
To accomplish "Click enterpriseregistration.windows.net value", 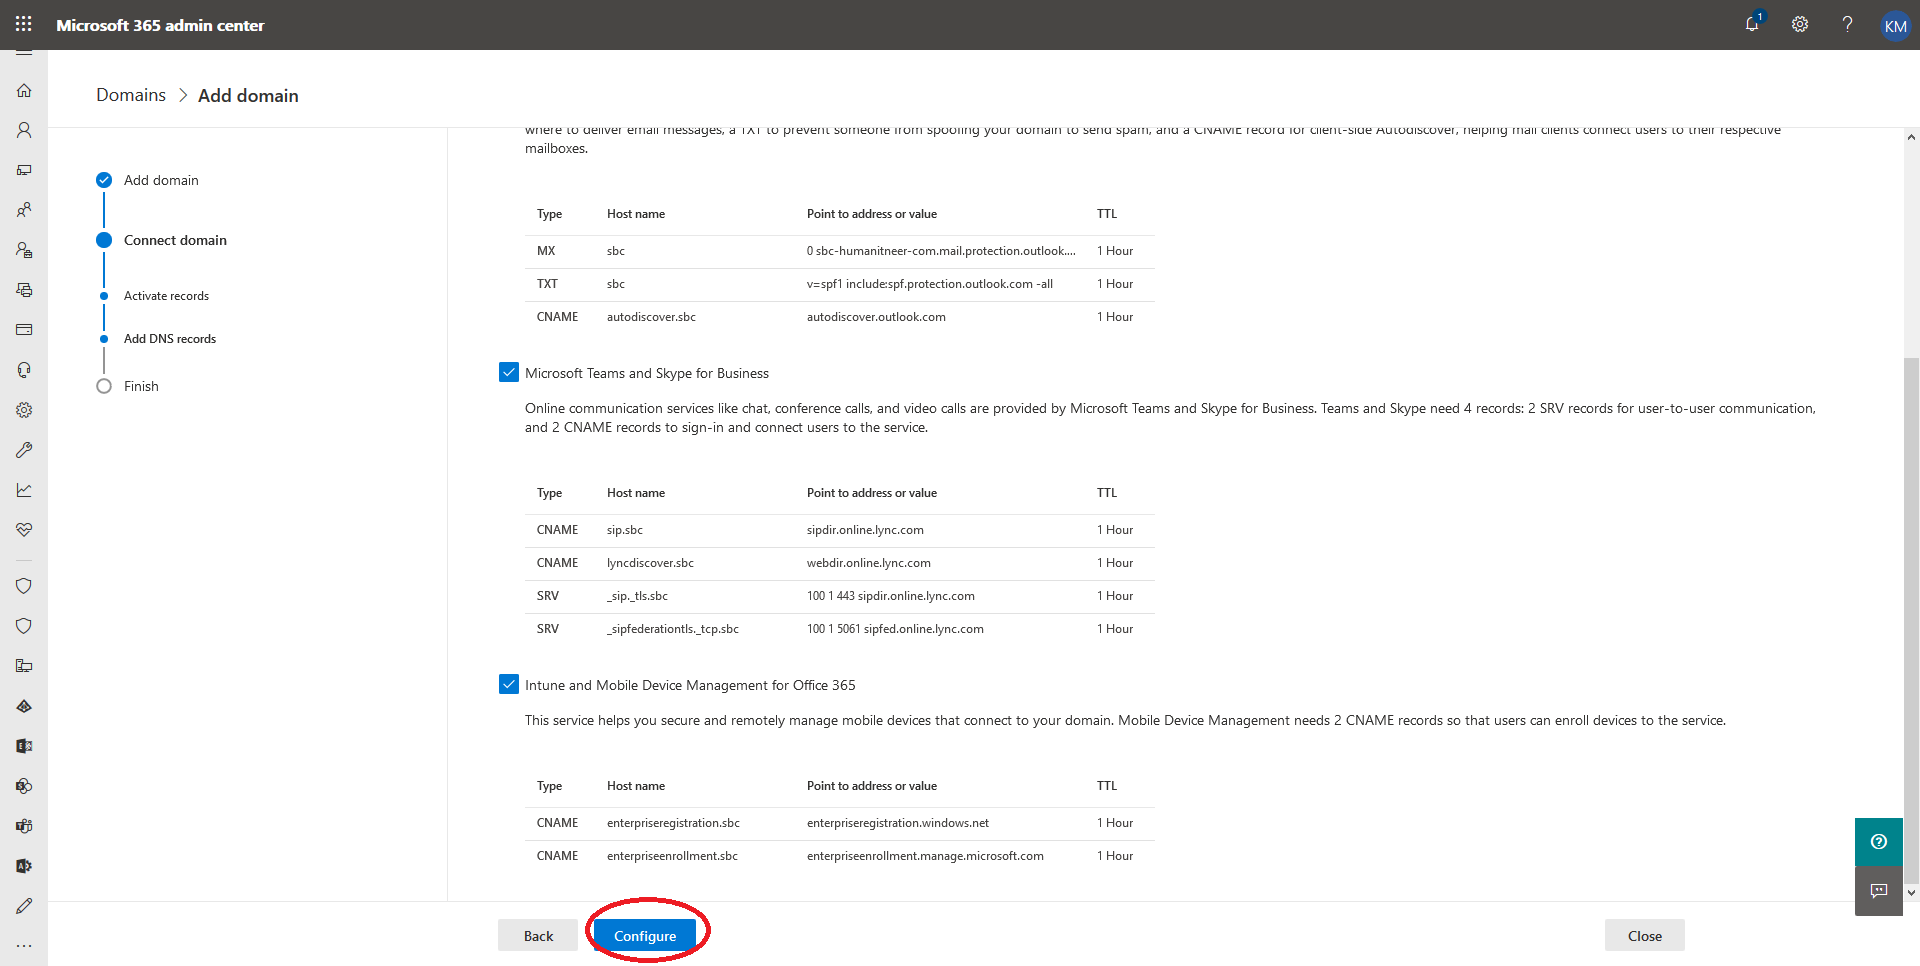I will [x=898, y=823].
